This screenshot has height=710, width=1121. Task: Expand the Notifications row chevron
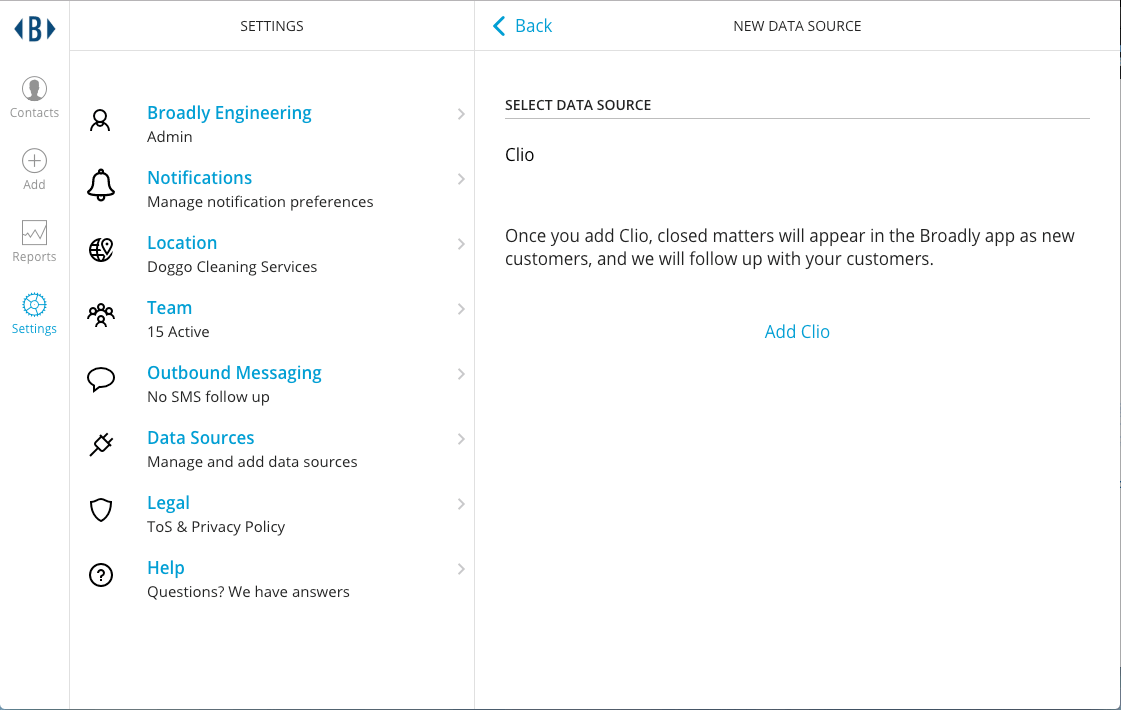[461, 179]
